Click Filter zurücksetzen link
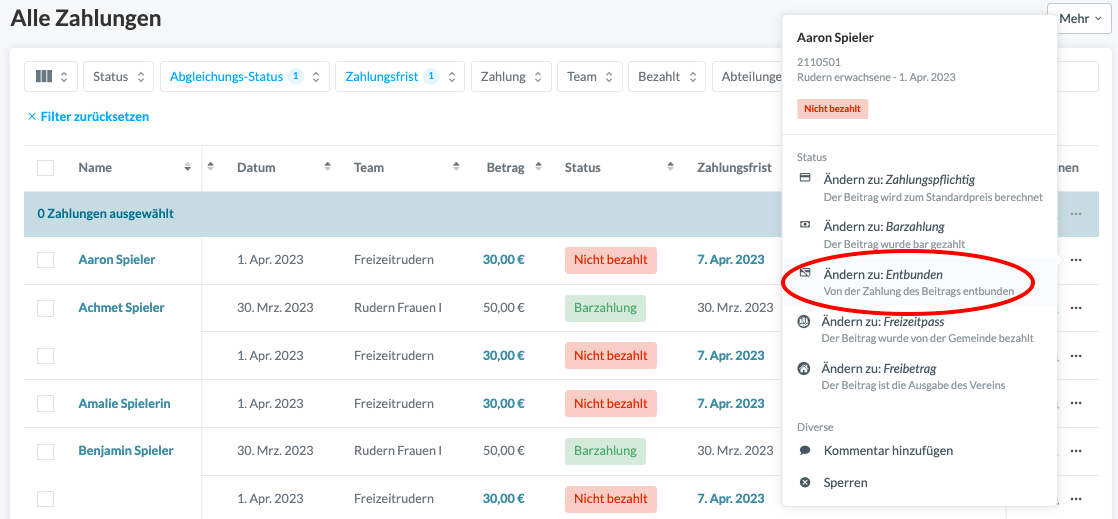This screenshot has height=519, width=1118. click(x=88, y=117)
